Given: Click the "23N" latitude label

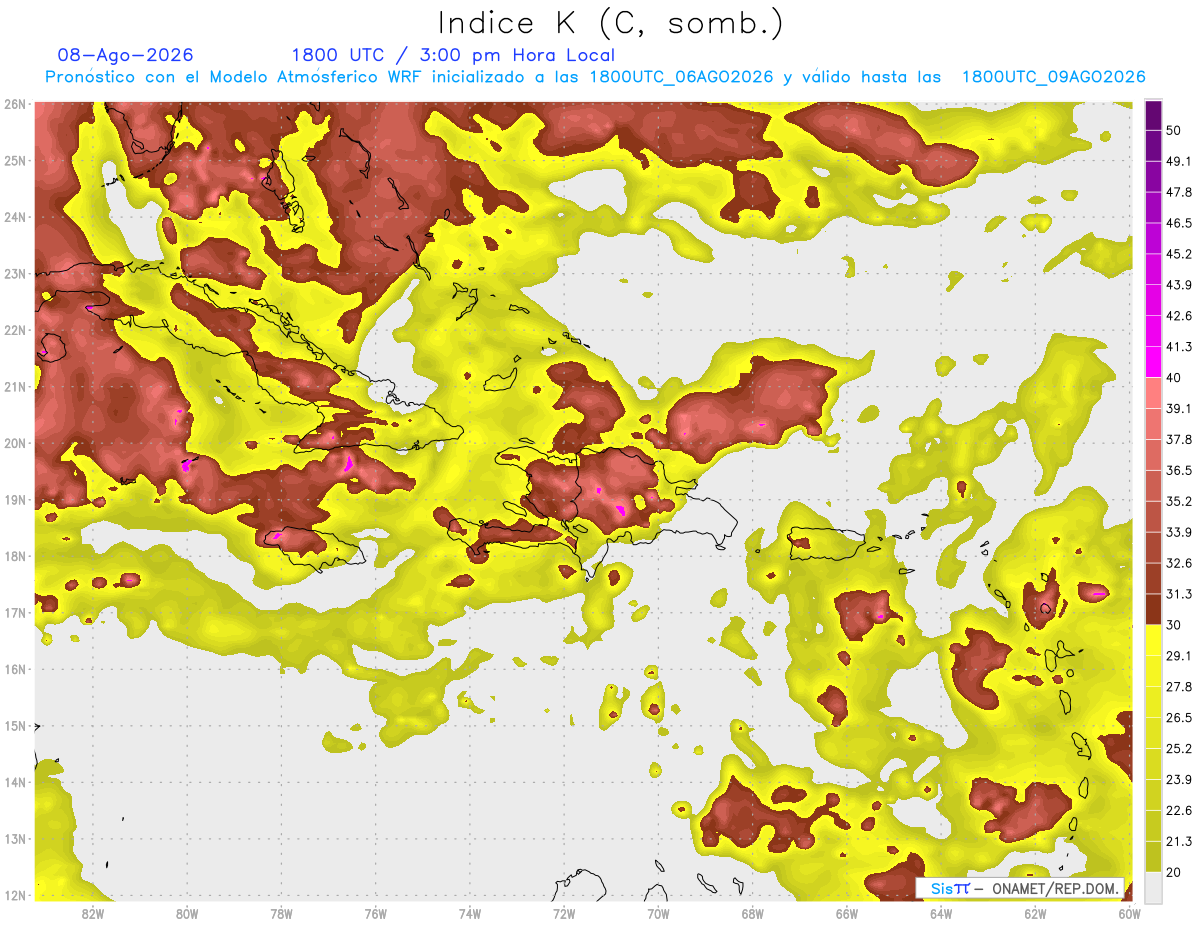Looking at the screenshot, I should point(14,273).
